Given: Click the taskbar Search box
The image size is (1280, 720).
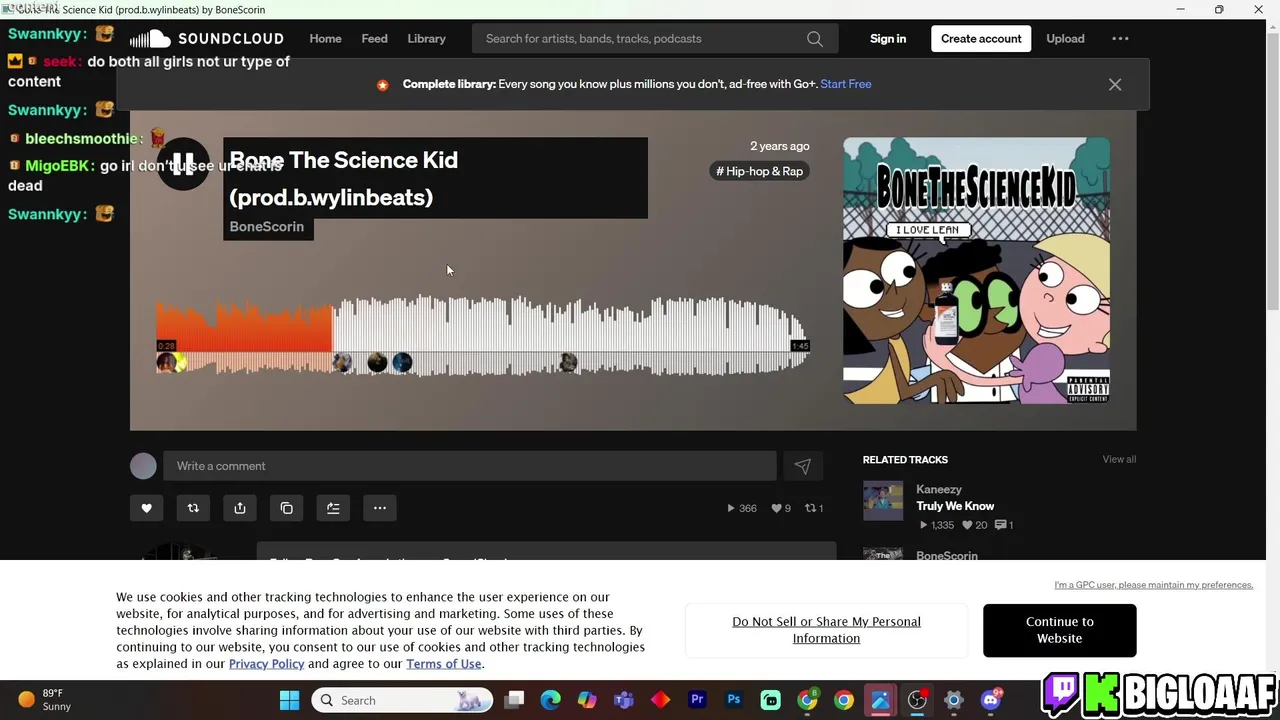Looking at the screenshot, I should (402, 700).
